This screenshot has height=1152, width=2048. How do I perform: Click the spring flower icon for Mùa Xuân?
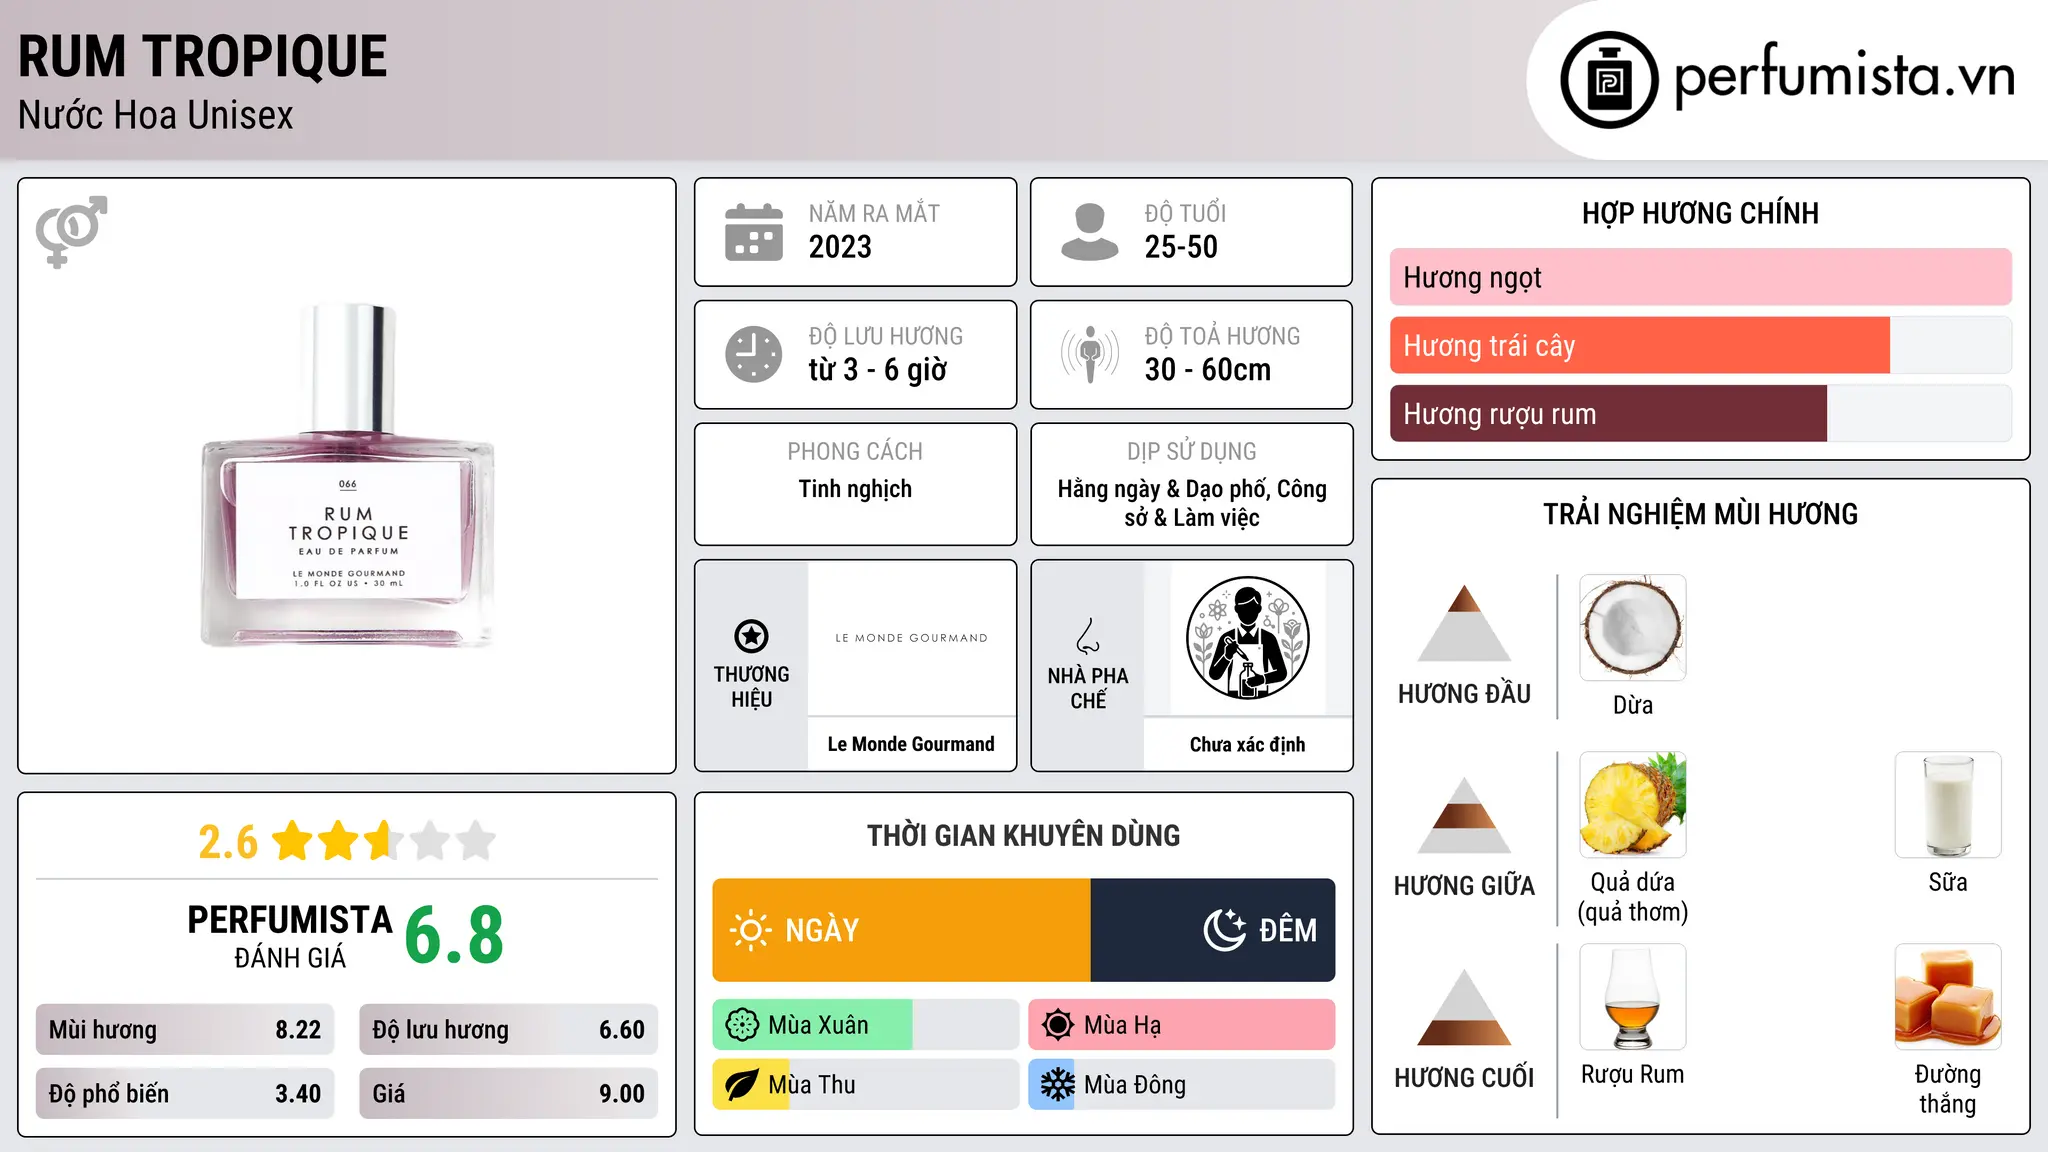[x=742, y=1025]
